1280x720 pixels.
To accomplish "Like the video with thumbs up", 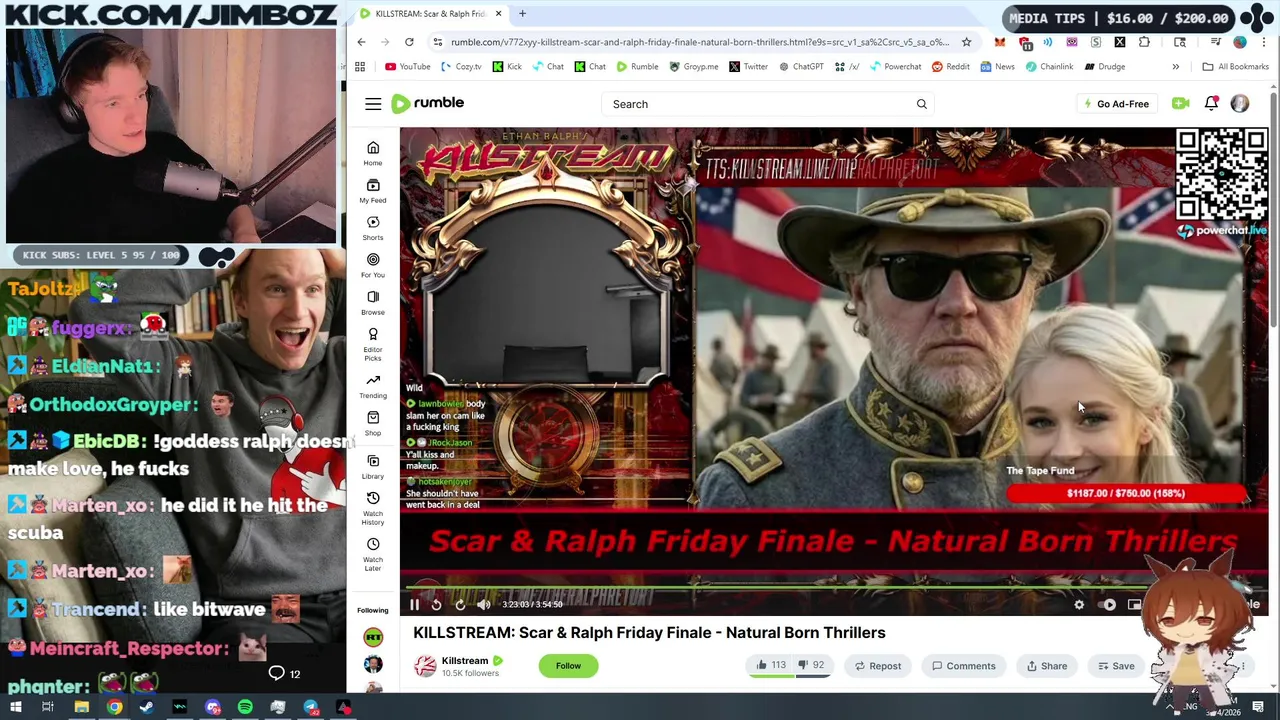I will [x=769, y=665].
